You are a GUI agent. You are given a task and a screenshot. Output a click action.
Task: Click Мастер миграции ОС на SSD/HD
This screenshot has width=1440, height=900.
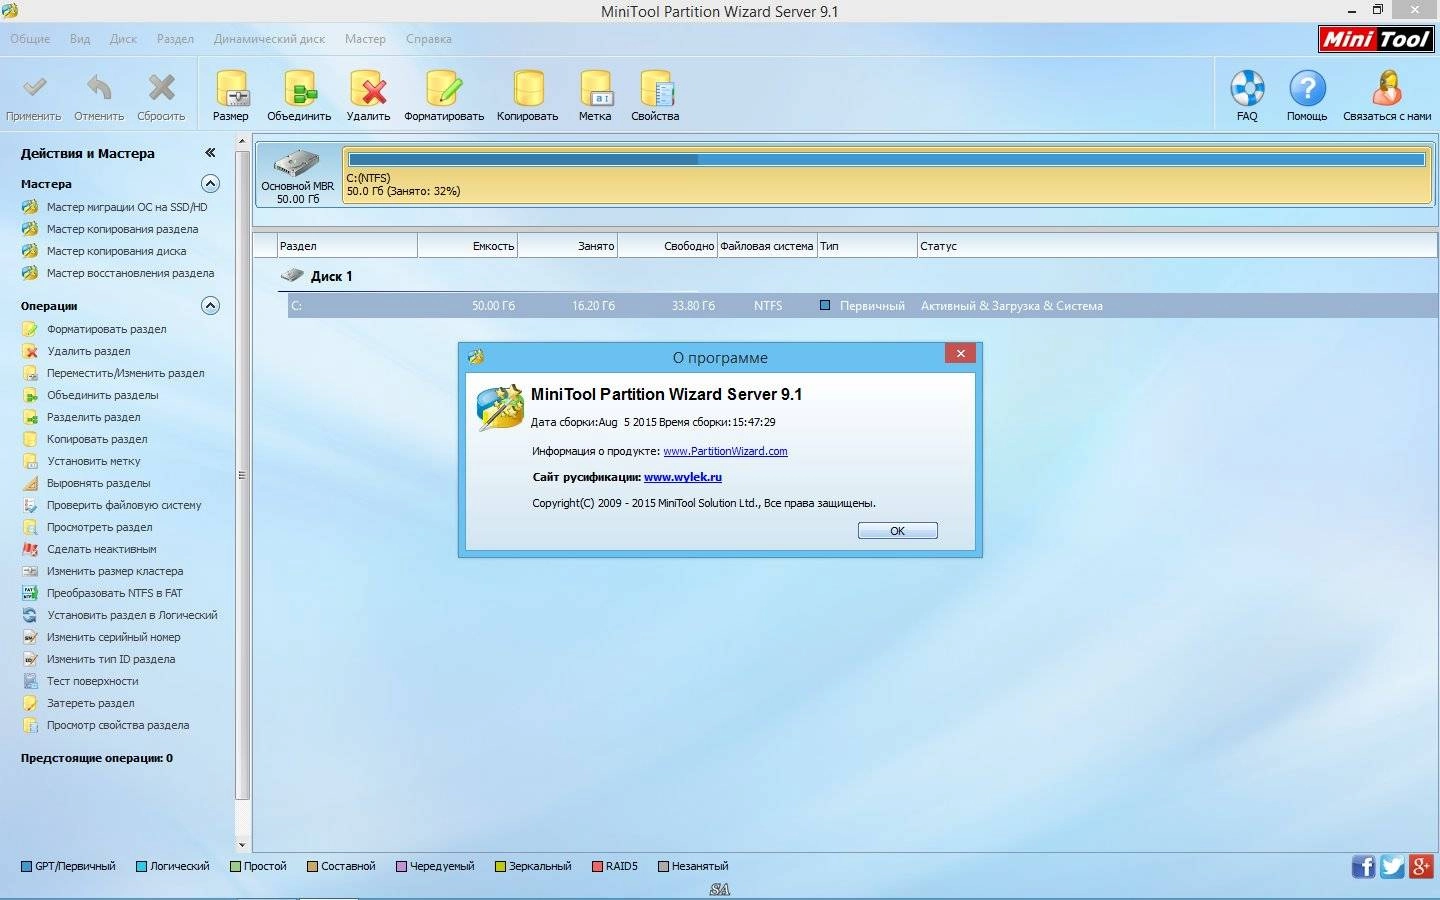pyautogui.click(x=127, y=207)
